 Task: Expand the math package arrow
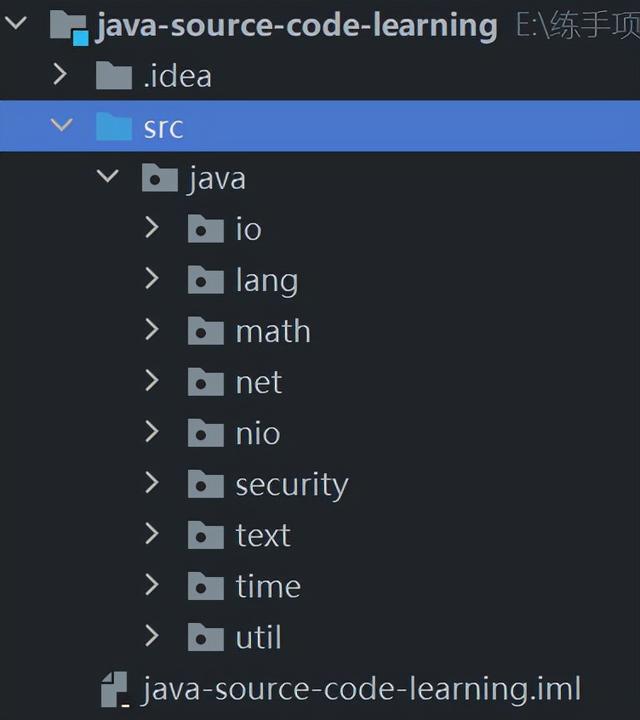[152, 330]
